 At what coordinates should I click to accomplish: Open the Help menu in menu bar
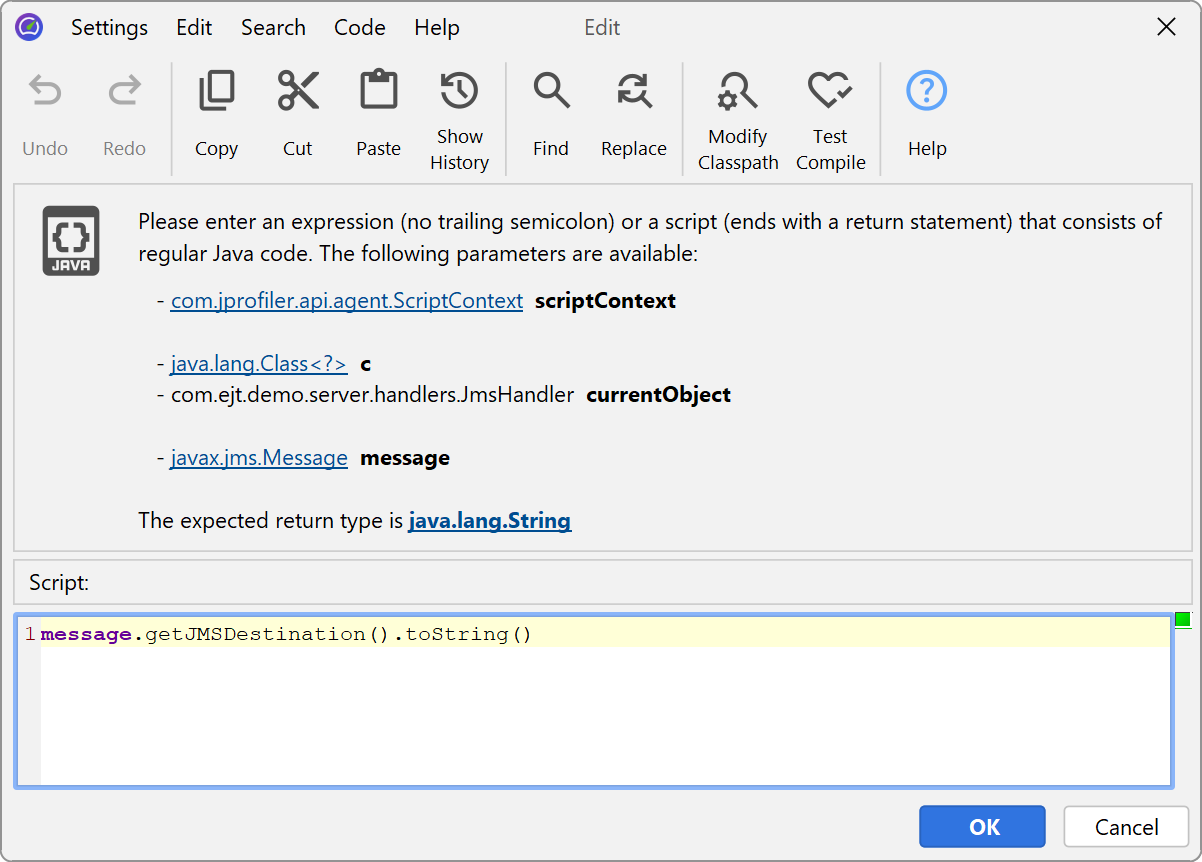pyautogui.click(x=437, y=28)
